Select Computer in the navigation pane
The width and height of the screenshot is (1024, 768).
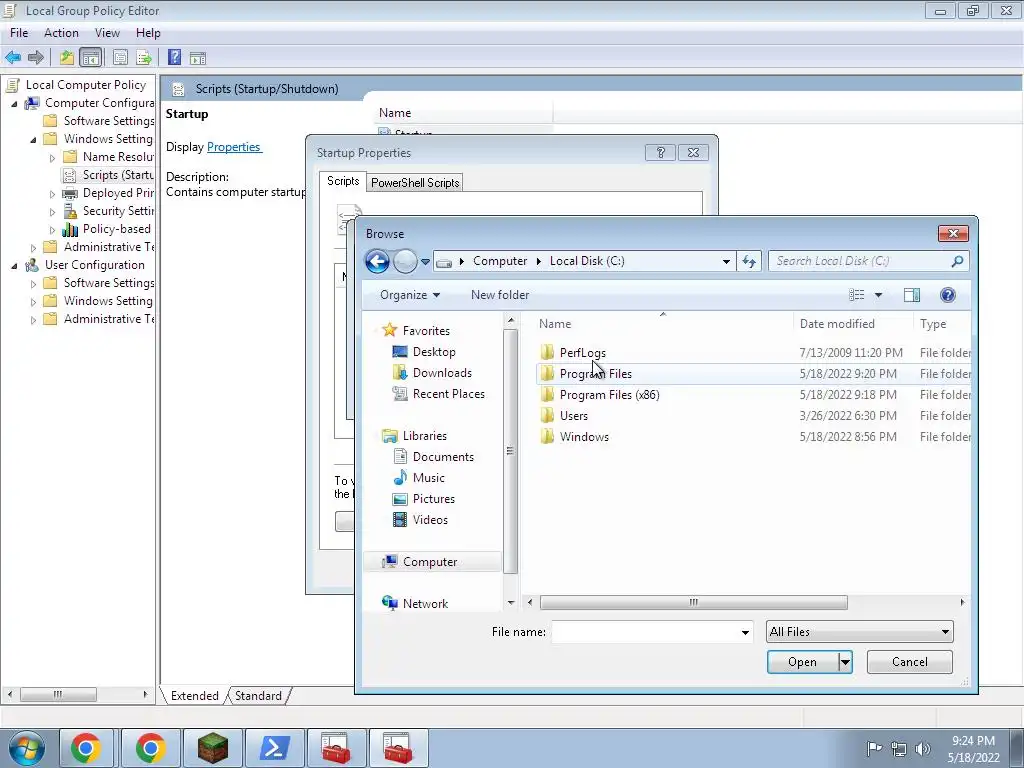pyautogui.click(x=432, y=562)
